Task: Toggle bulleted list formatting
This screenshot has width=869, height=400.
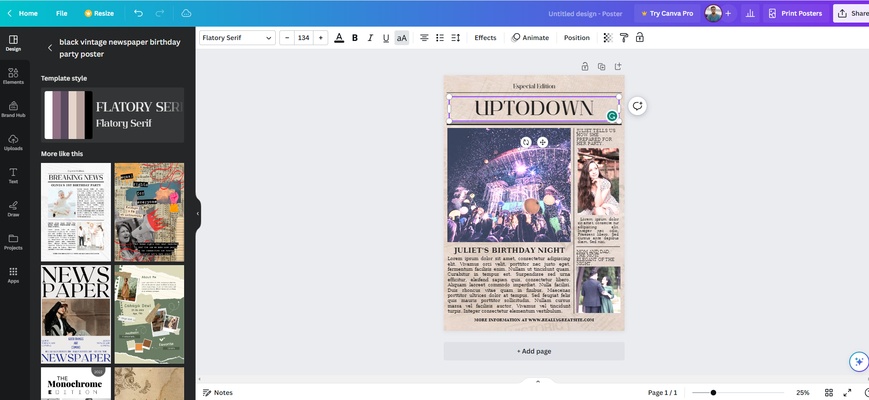Action: pos(439,38)
